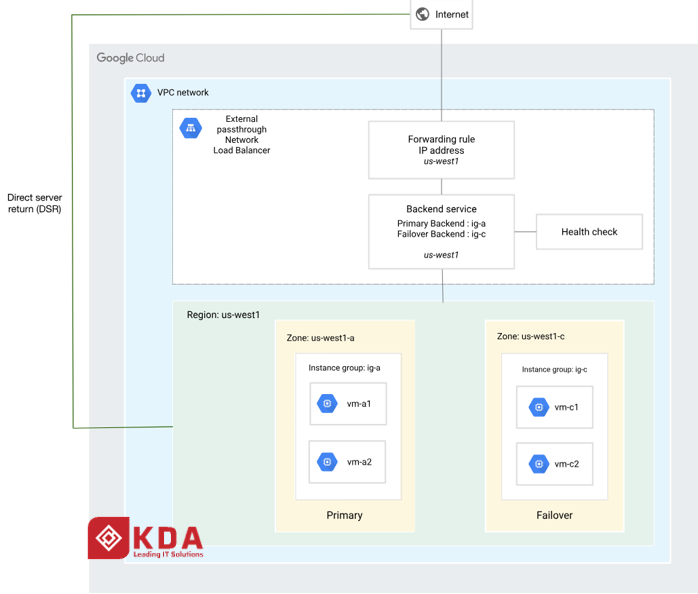Click the Zone: us-west1-c label
Screen dimensions: 698x594
click(531, 336)
